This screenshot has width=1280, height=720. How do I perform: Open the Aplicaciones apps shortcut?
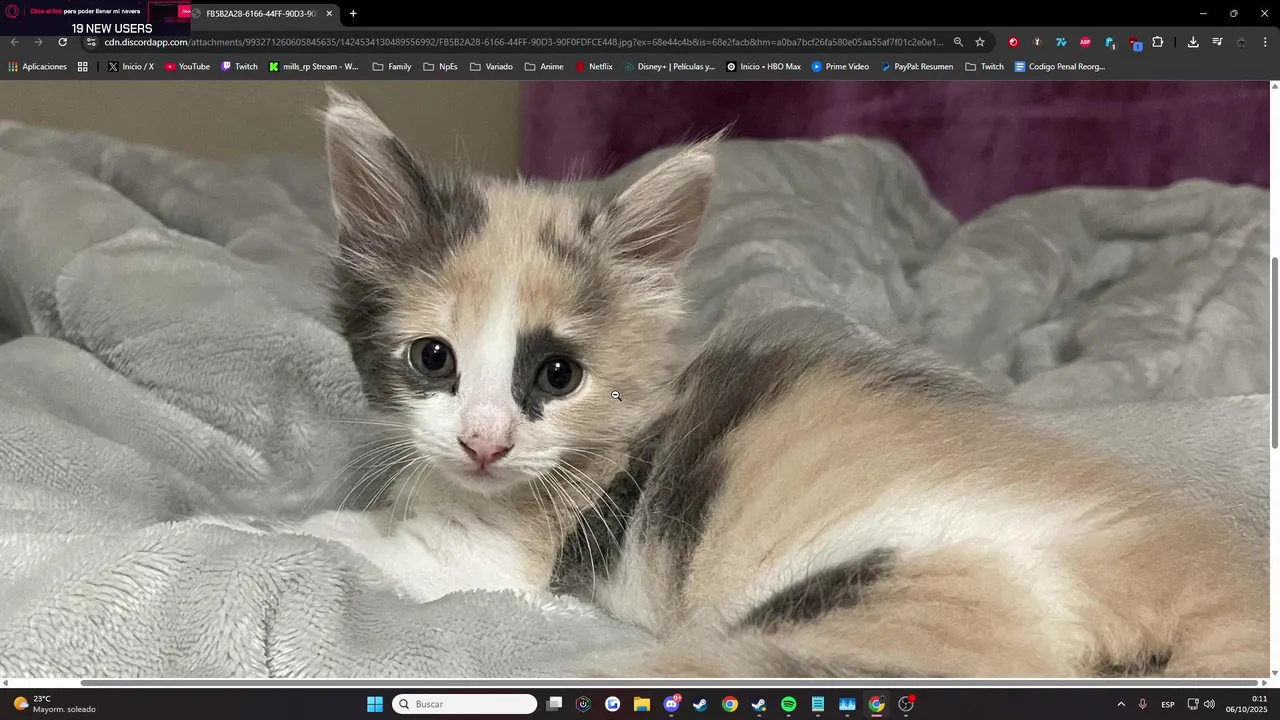point(37,67)
